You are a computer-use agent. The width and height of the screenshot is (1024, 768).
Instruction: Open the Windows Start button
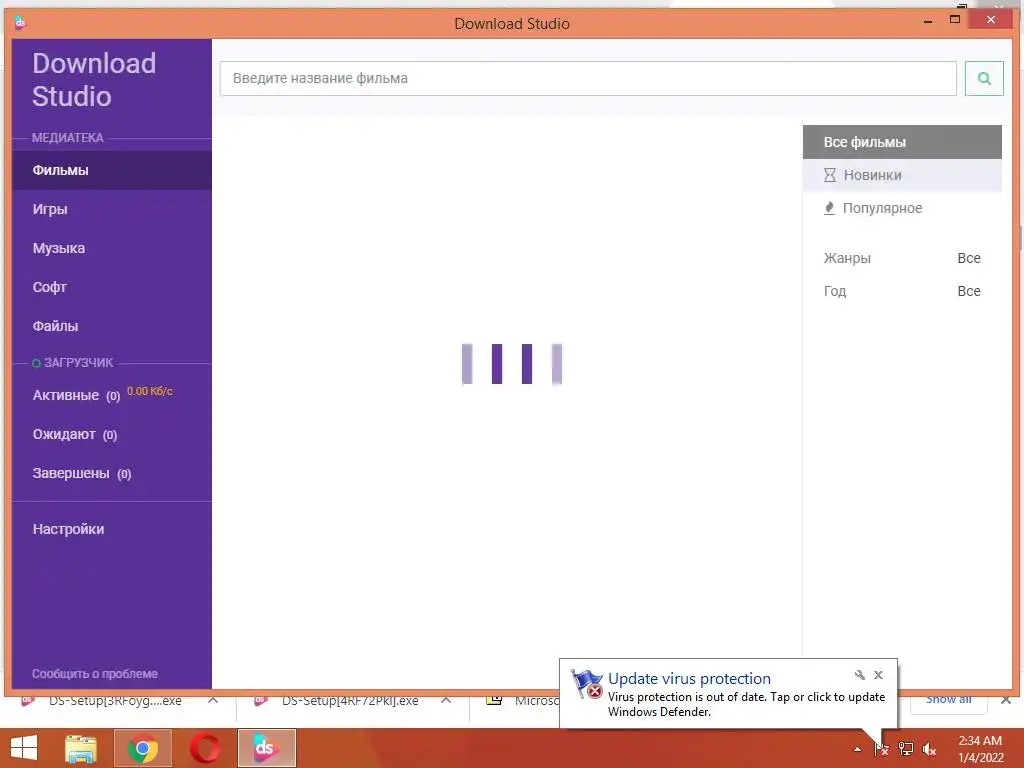click(x=24, y=748)
